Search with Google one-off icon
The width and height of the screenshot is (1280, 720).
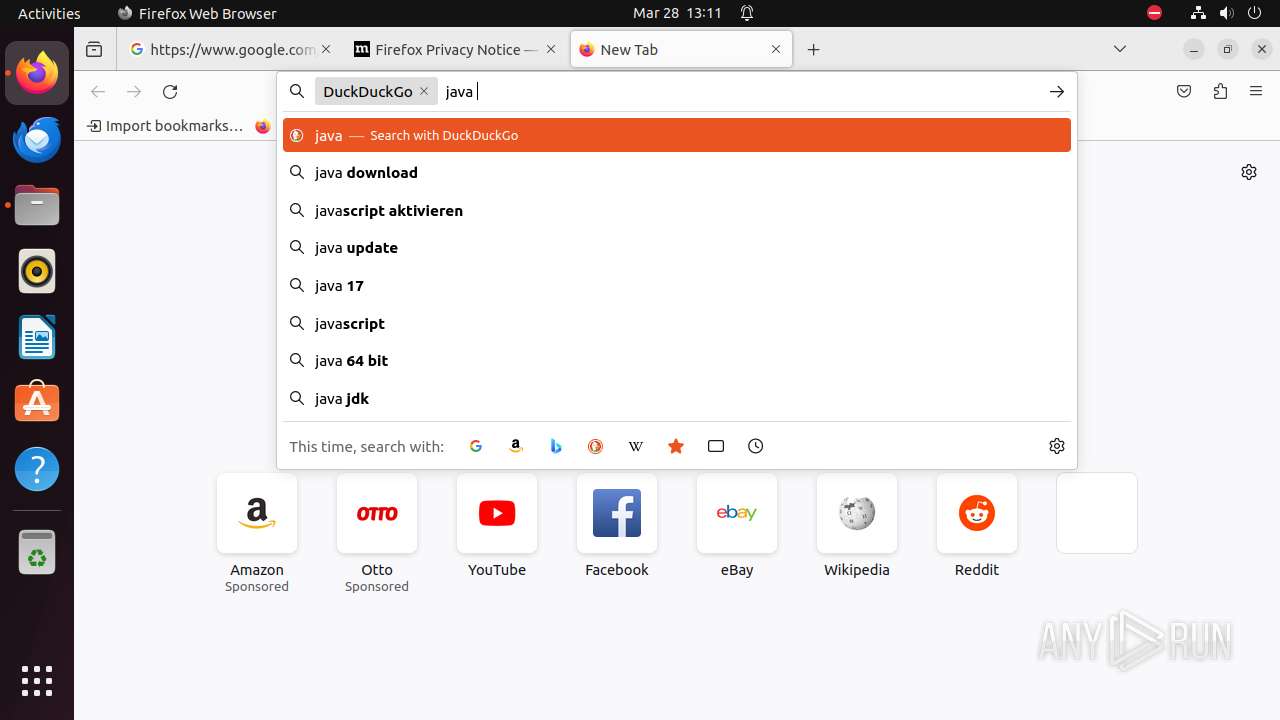coord(476,446)
